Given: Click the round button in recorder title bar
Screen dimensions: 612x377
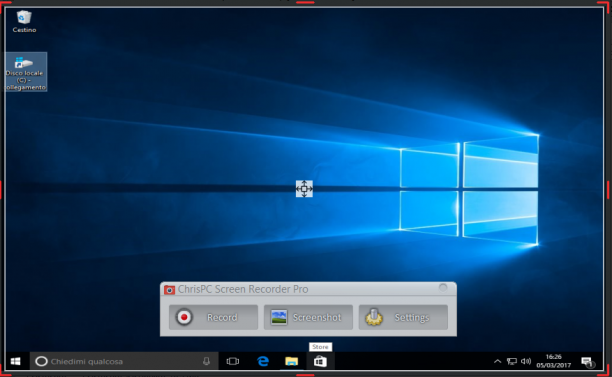Looking at the screenshot, I should coord(443,288).
